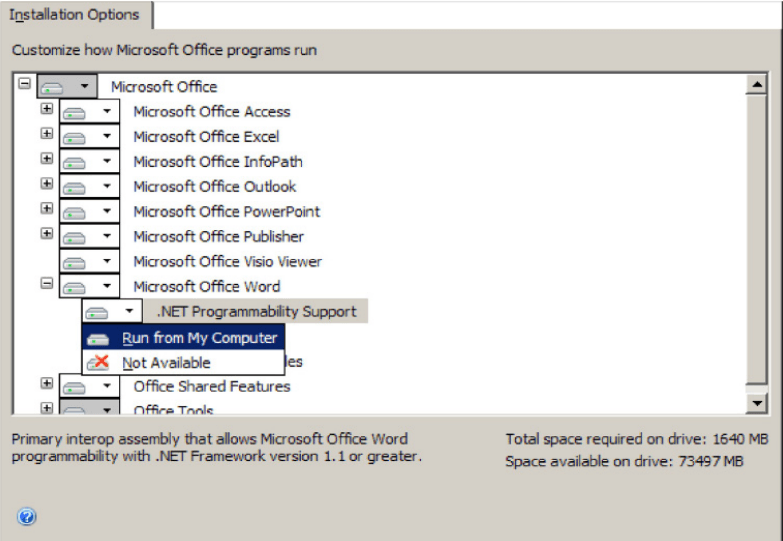Expand the Microsoft Office InfoPath node
Image resolution: width=783 pixels, height=541 pixels.
pos(46,158)
